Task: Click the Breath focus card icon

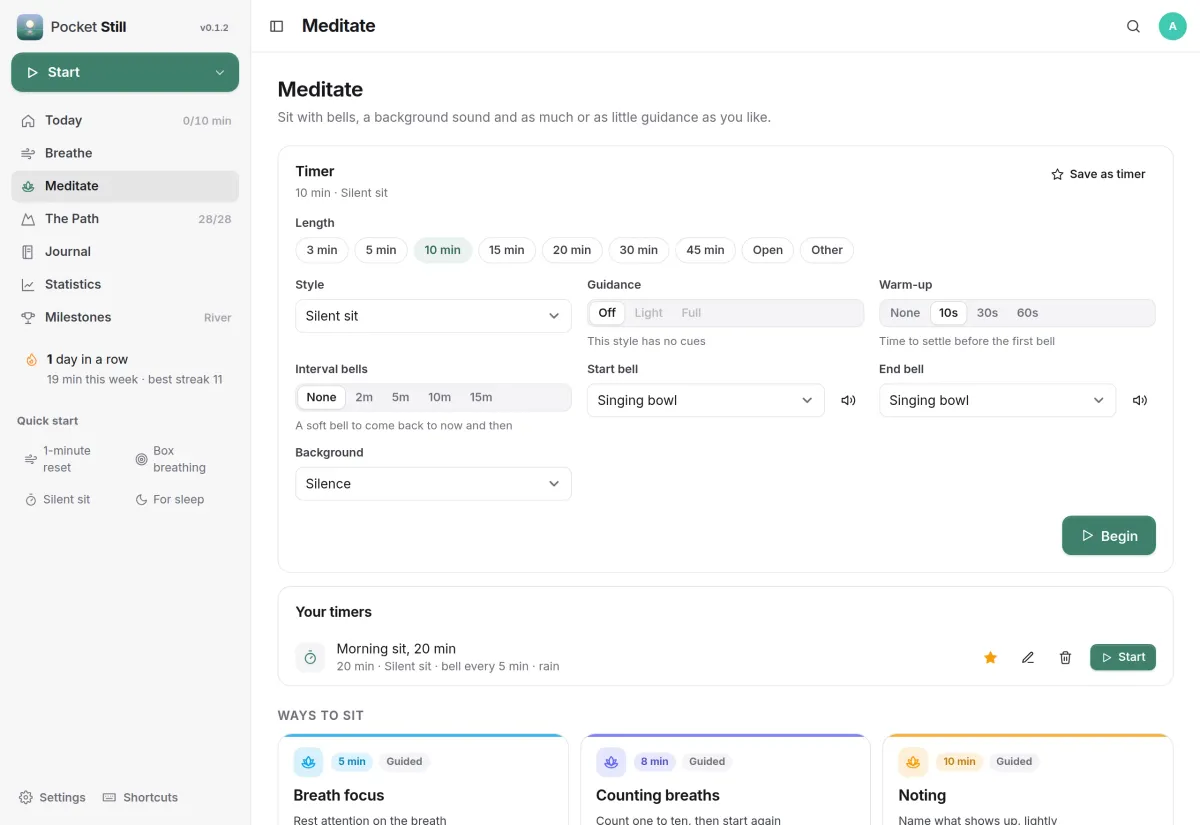Action: tap(308, 762)
